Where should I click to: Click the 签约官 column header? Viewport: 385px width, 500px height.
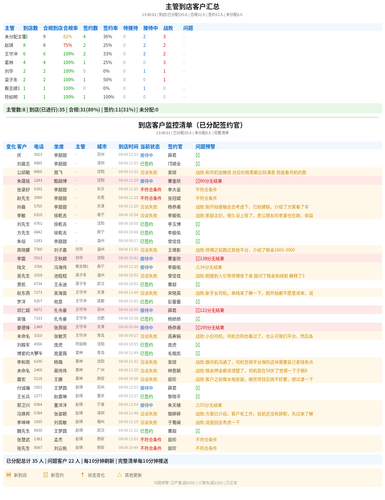[175, 147]
